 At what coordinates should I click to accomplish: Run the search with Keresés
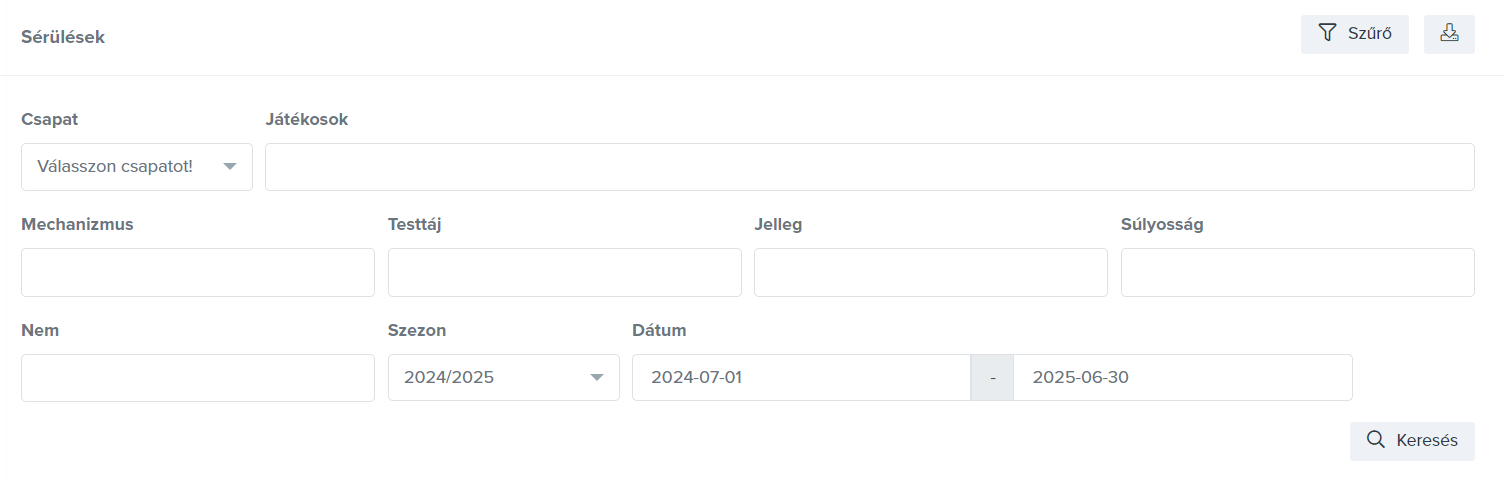(x=1412, y=441)
